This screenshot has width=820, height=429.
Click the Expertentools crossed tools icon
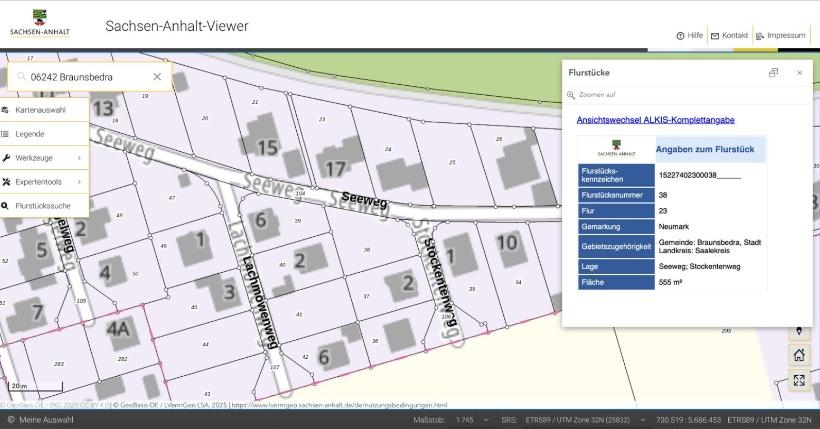(x=6, y=182)
